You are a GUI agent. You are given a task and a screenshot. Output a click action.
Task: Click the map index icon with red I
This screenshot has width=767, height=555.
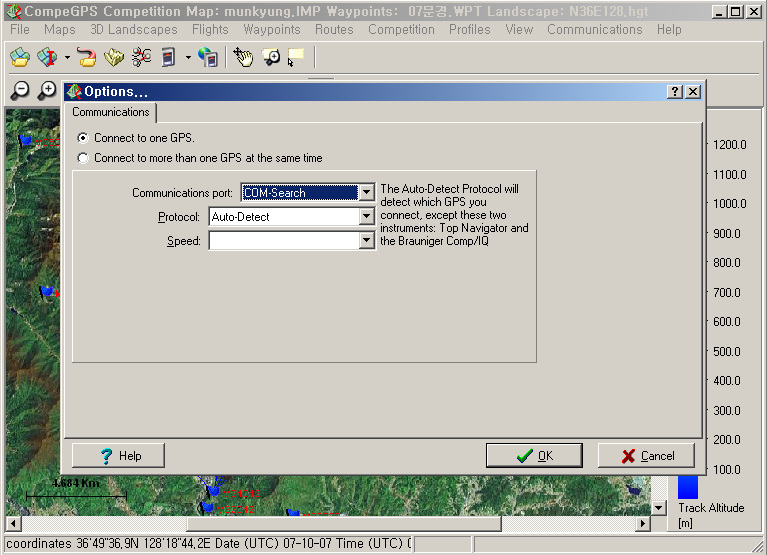pyautogui.click(x=47, y=57)
